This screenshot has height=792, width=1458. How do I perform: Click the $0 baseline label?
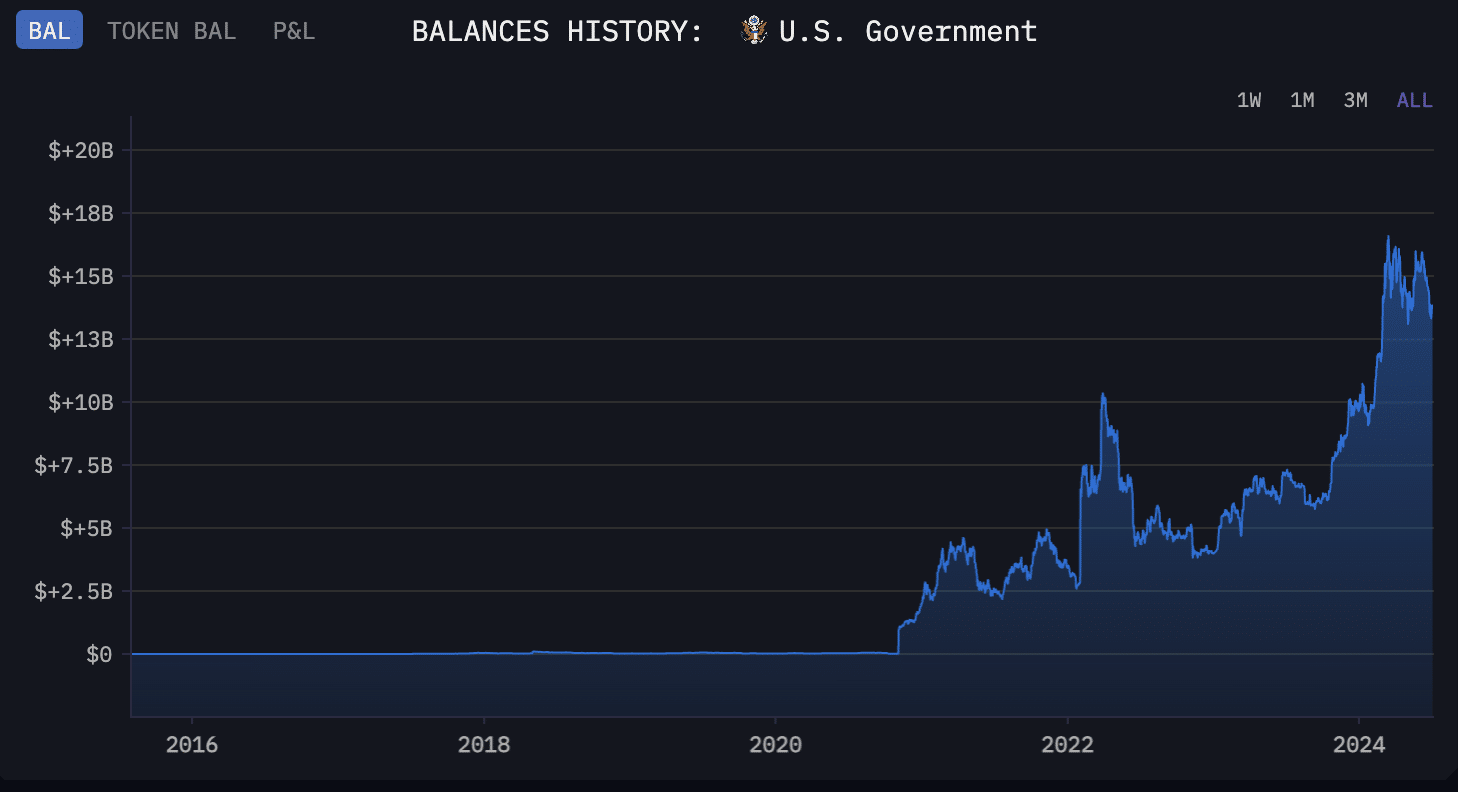[98, 655]
